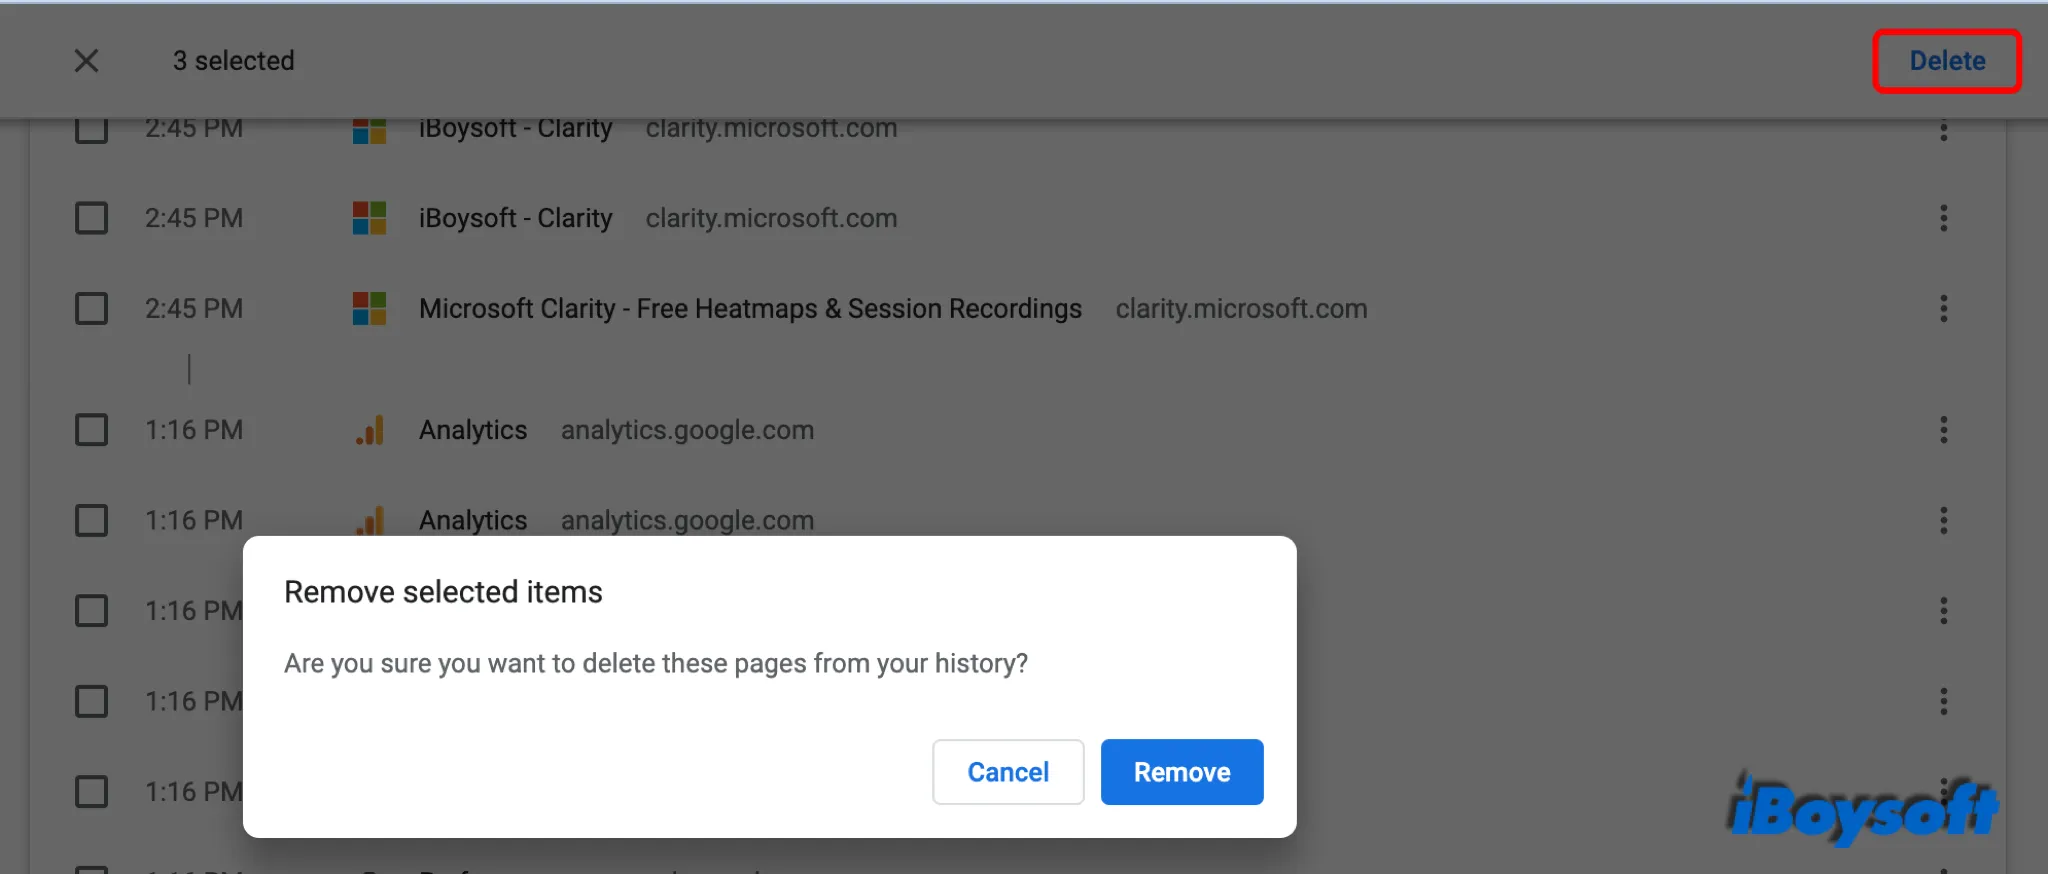Click clarity.microsoft.com domain beside Microsoft Clarity Heatmaps

(x=1241, y=308)
